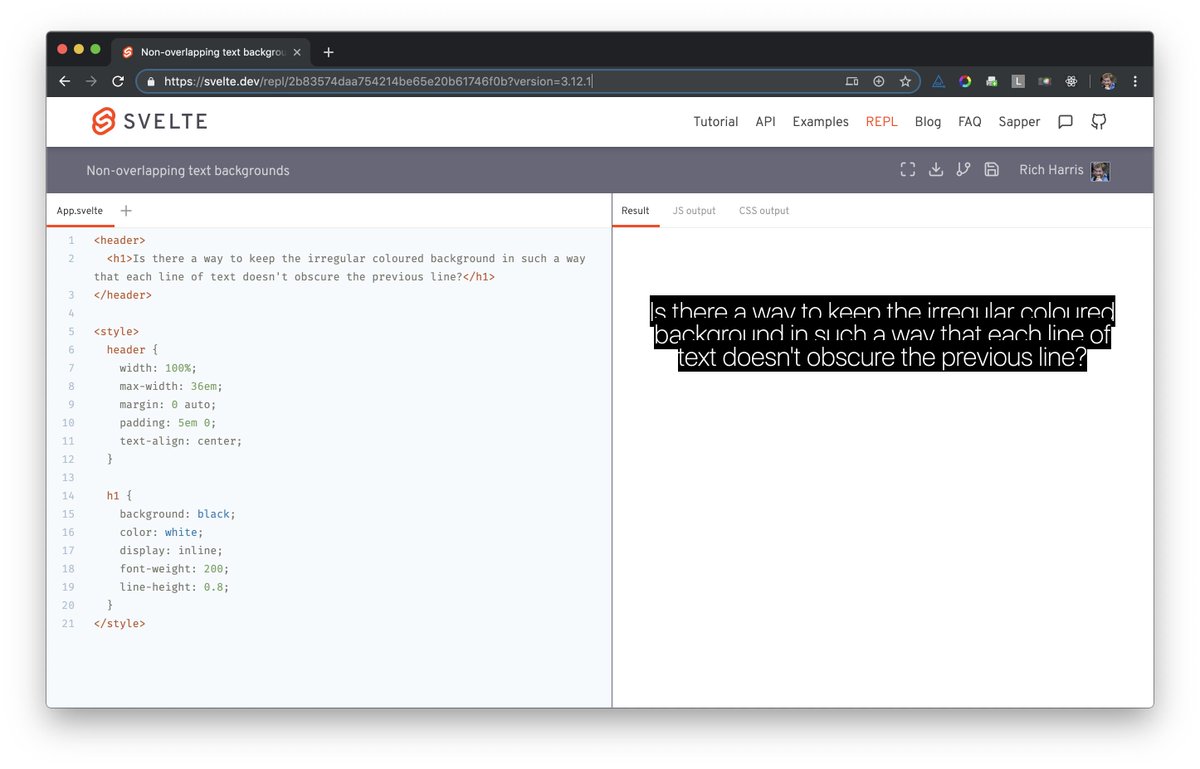
Task: Click code line 'text-align: center;'
Action: point(180,441)
